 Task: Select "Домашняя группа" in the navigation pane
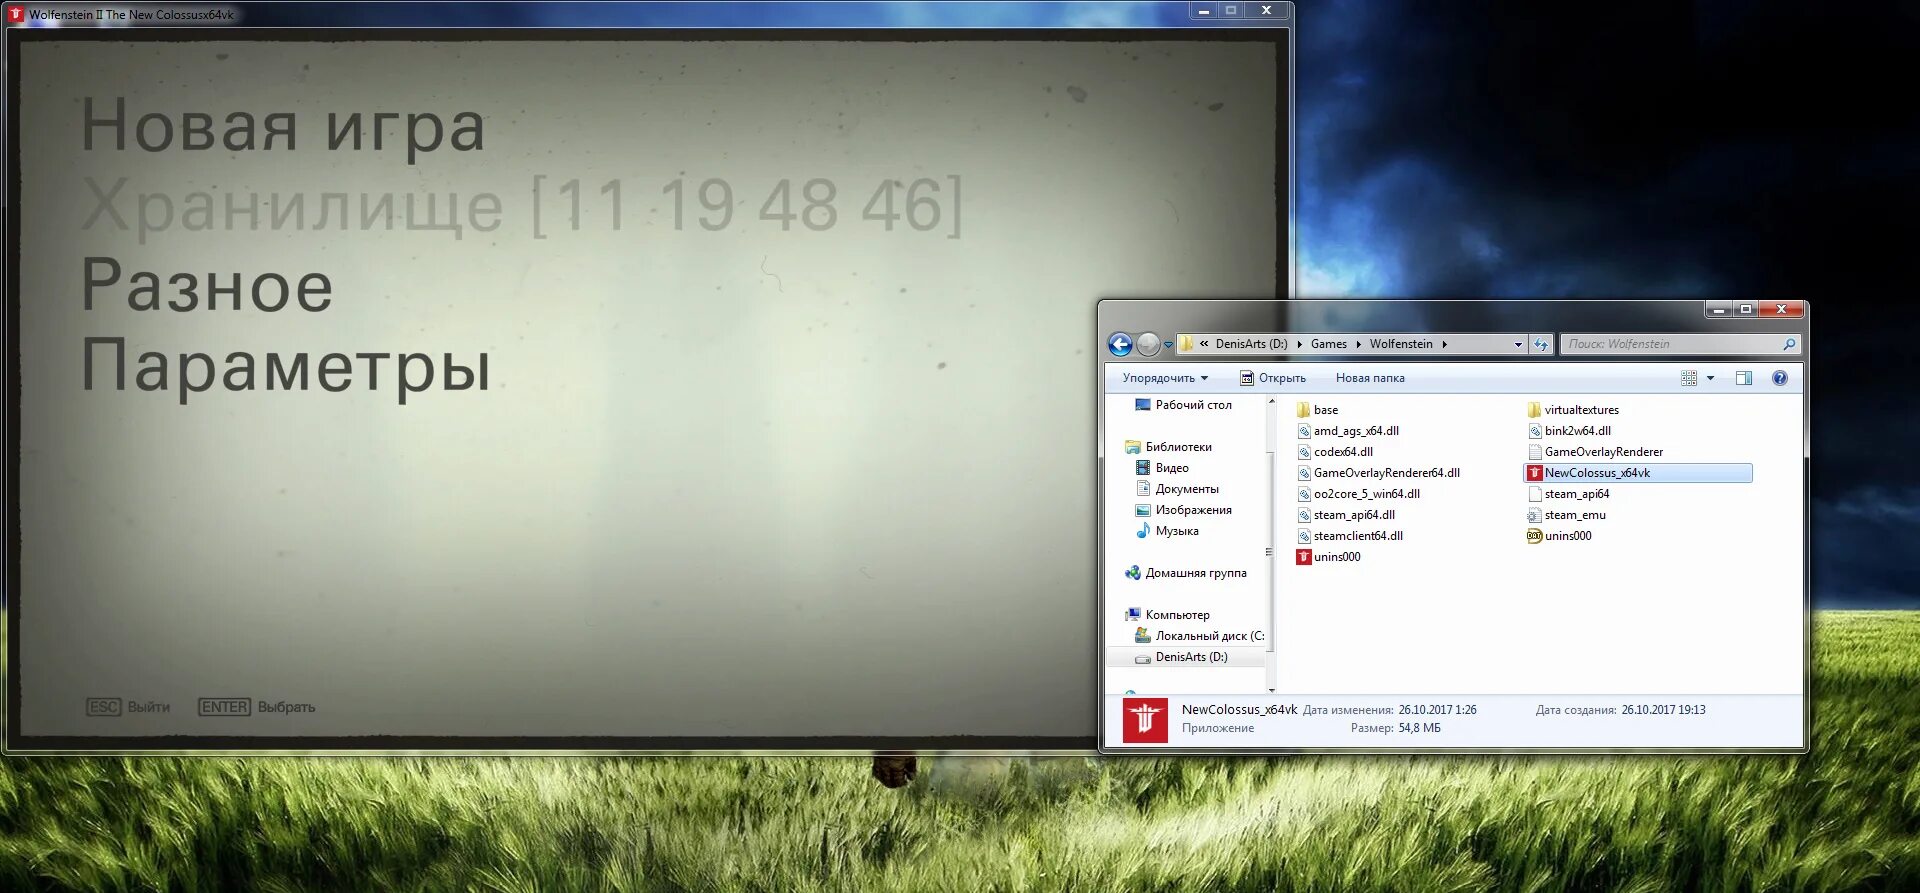[x=1186, y=573]
